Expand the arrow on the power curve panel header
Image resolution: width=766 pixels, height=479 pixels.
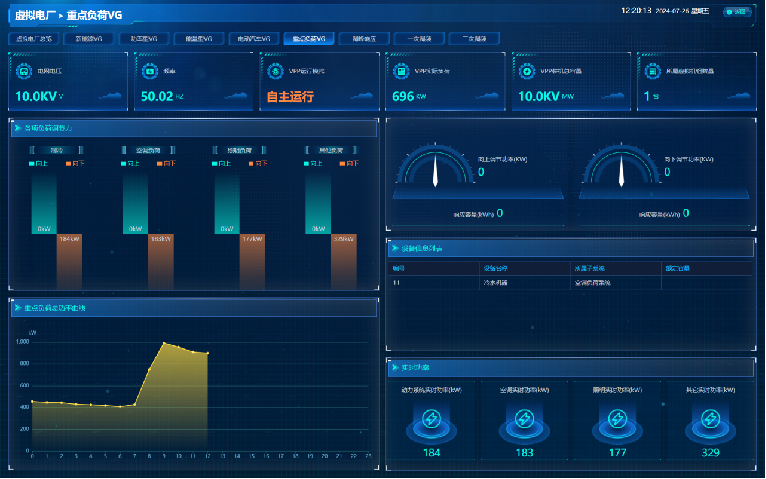click(18, 308)
